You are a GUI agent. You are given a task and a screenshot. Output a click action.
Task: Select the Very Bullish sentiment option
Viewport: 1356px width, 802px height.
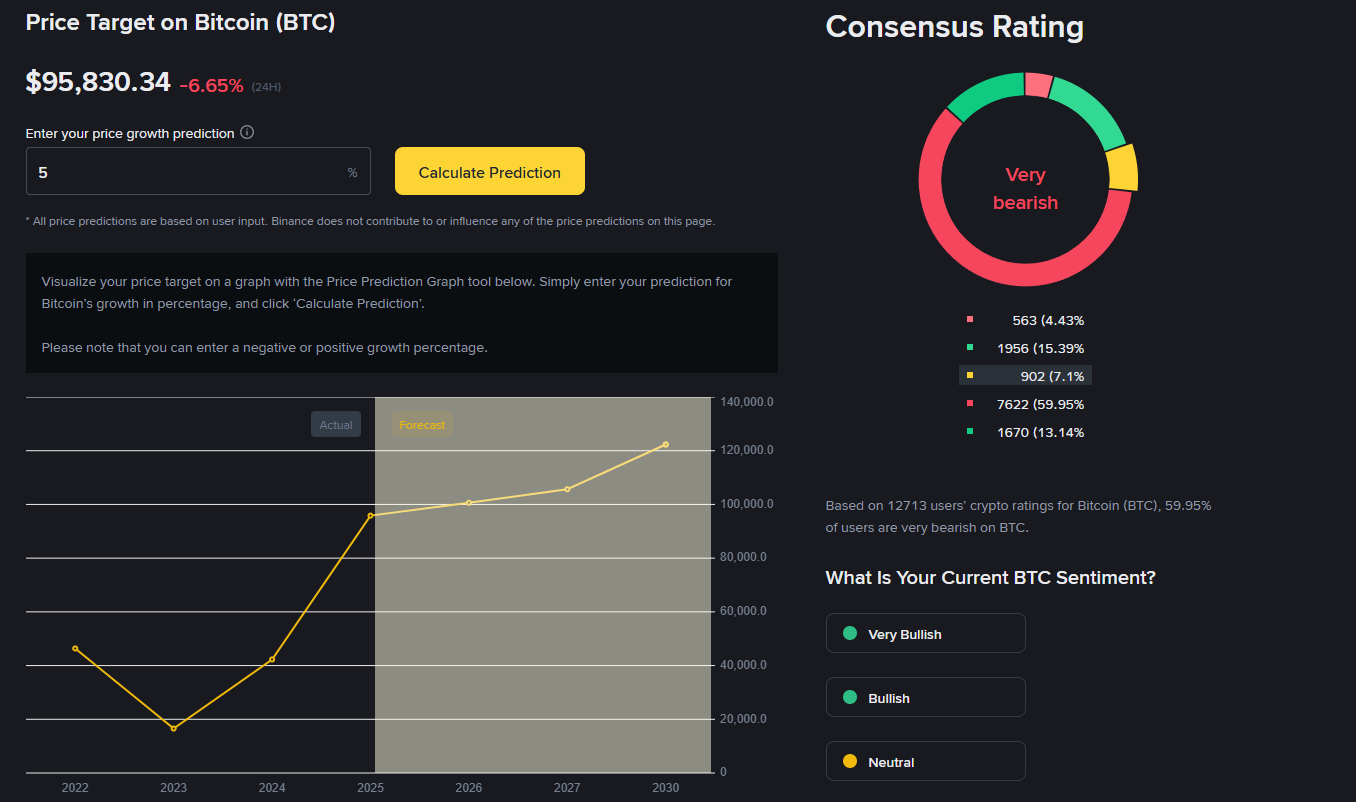pyautogui.click(x=925, y=634)
